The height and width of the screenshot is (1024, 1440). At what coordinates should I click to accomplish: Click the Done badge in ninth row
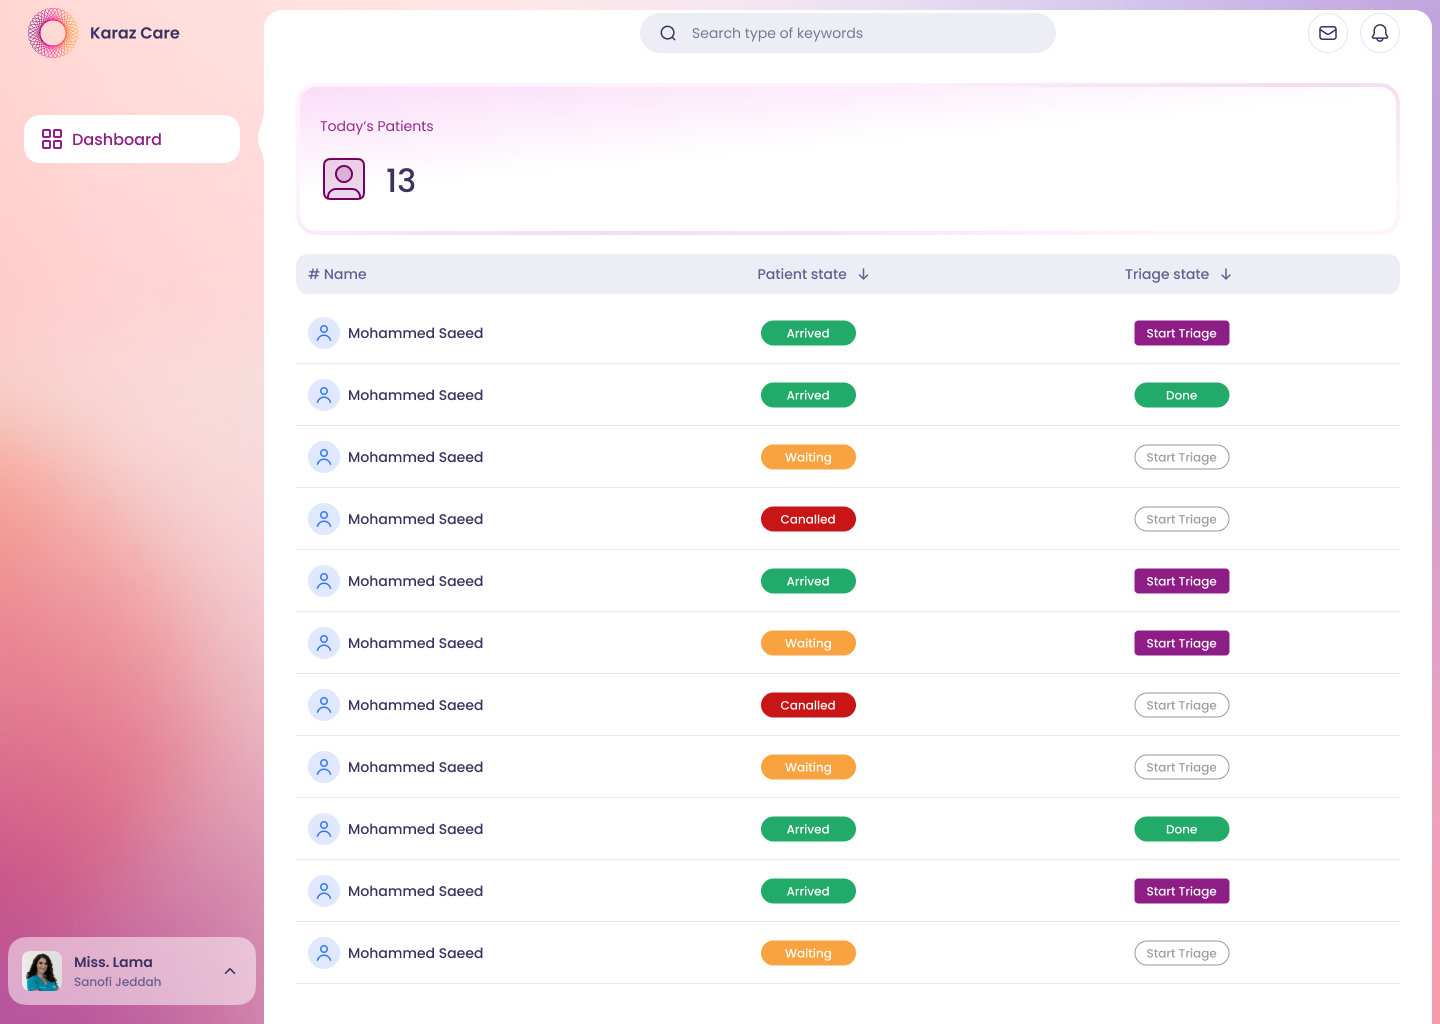(1181, 829)
